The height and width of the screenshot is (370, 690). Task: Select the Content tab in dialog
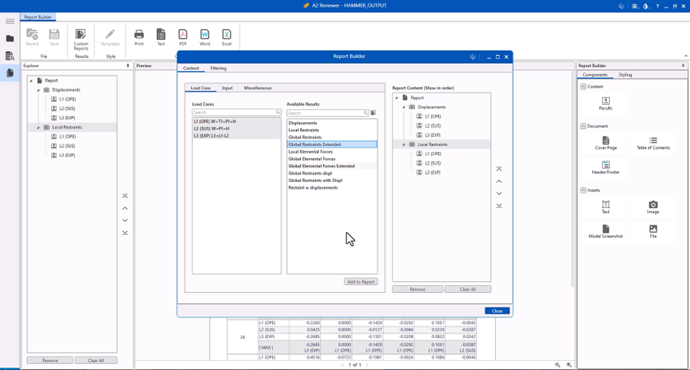pyautogui.click(x=191, y=68)
